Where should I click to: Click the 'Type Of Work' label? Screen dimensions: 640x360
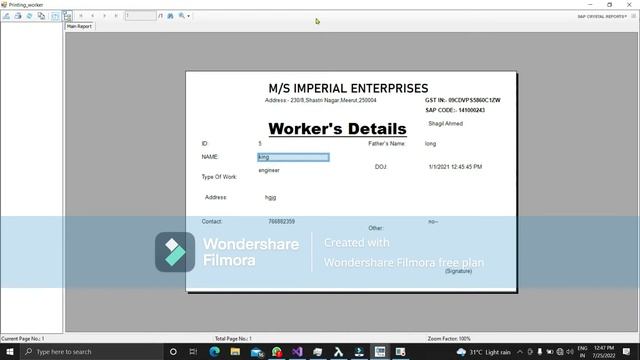click(x=219, y=177)
